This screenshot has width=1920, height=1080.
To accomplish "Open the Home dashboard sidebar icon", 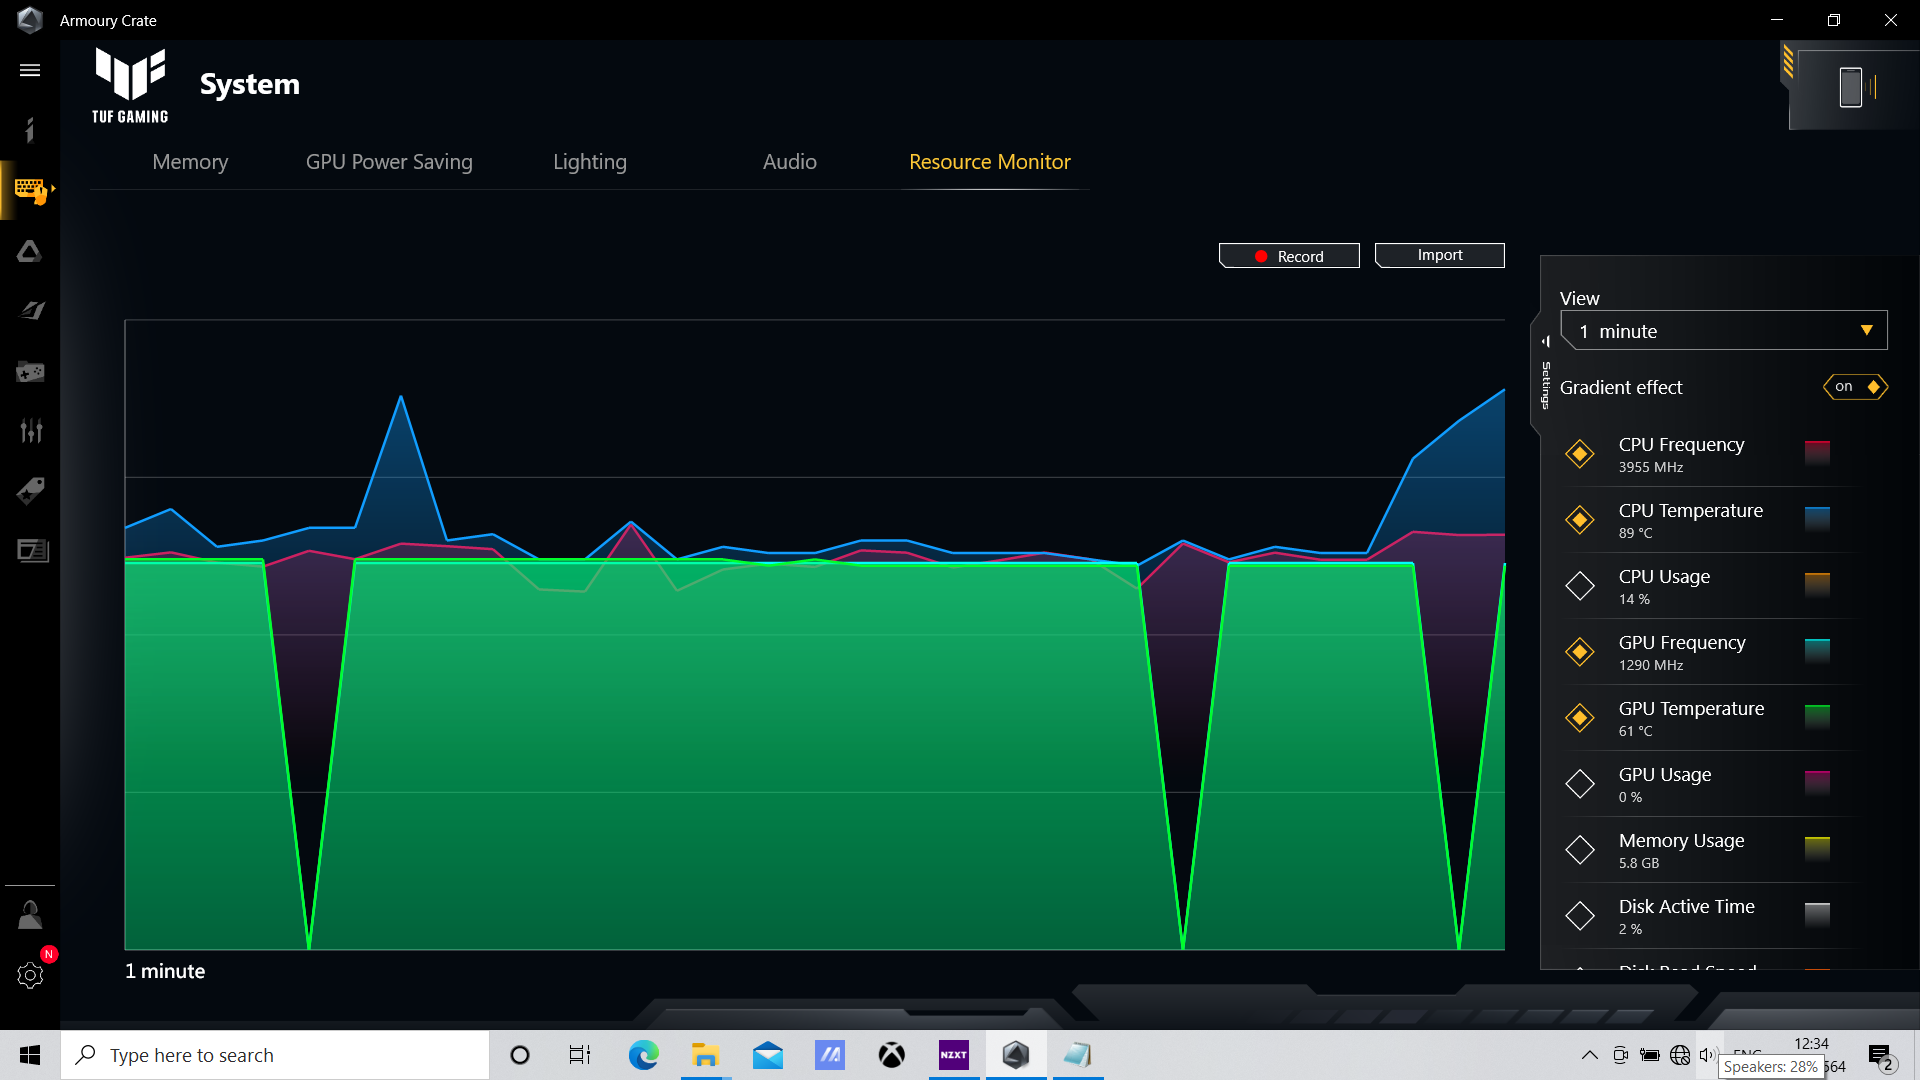I will [x=30, y=130].
